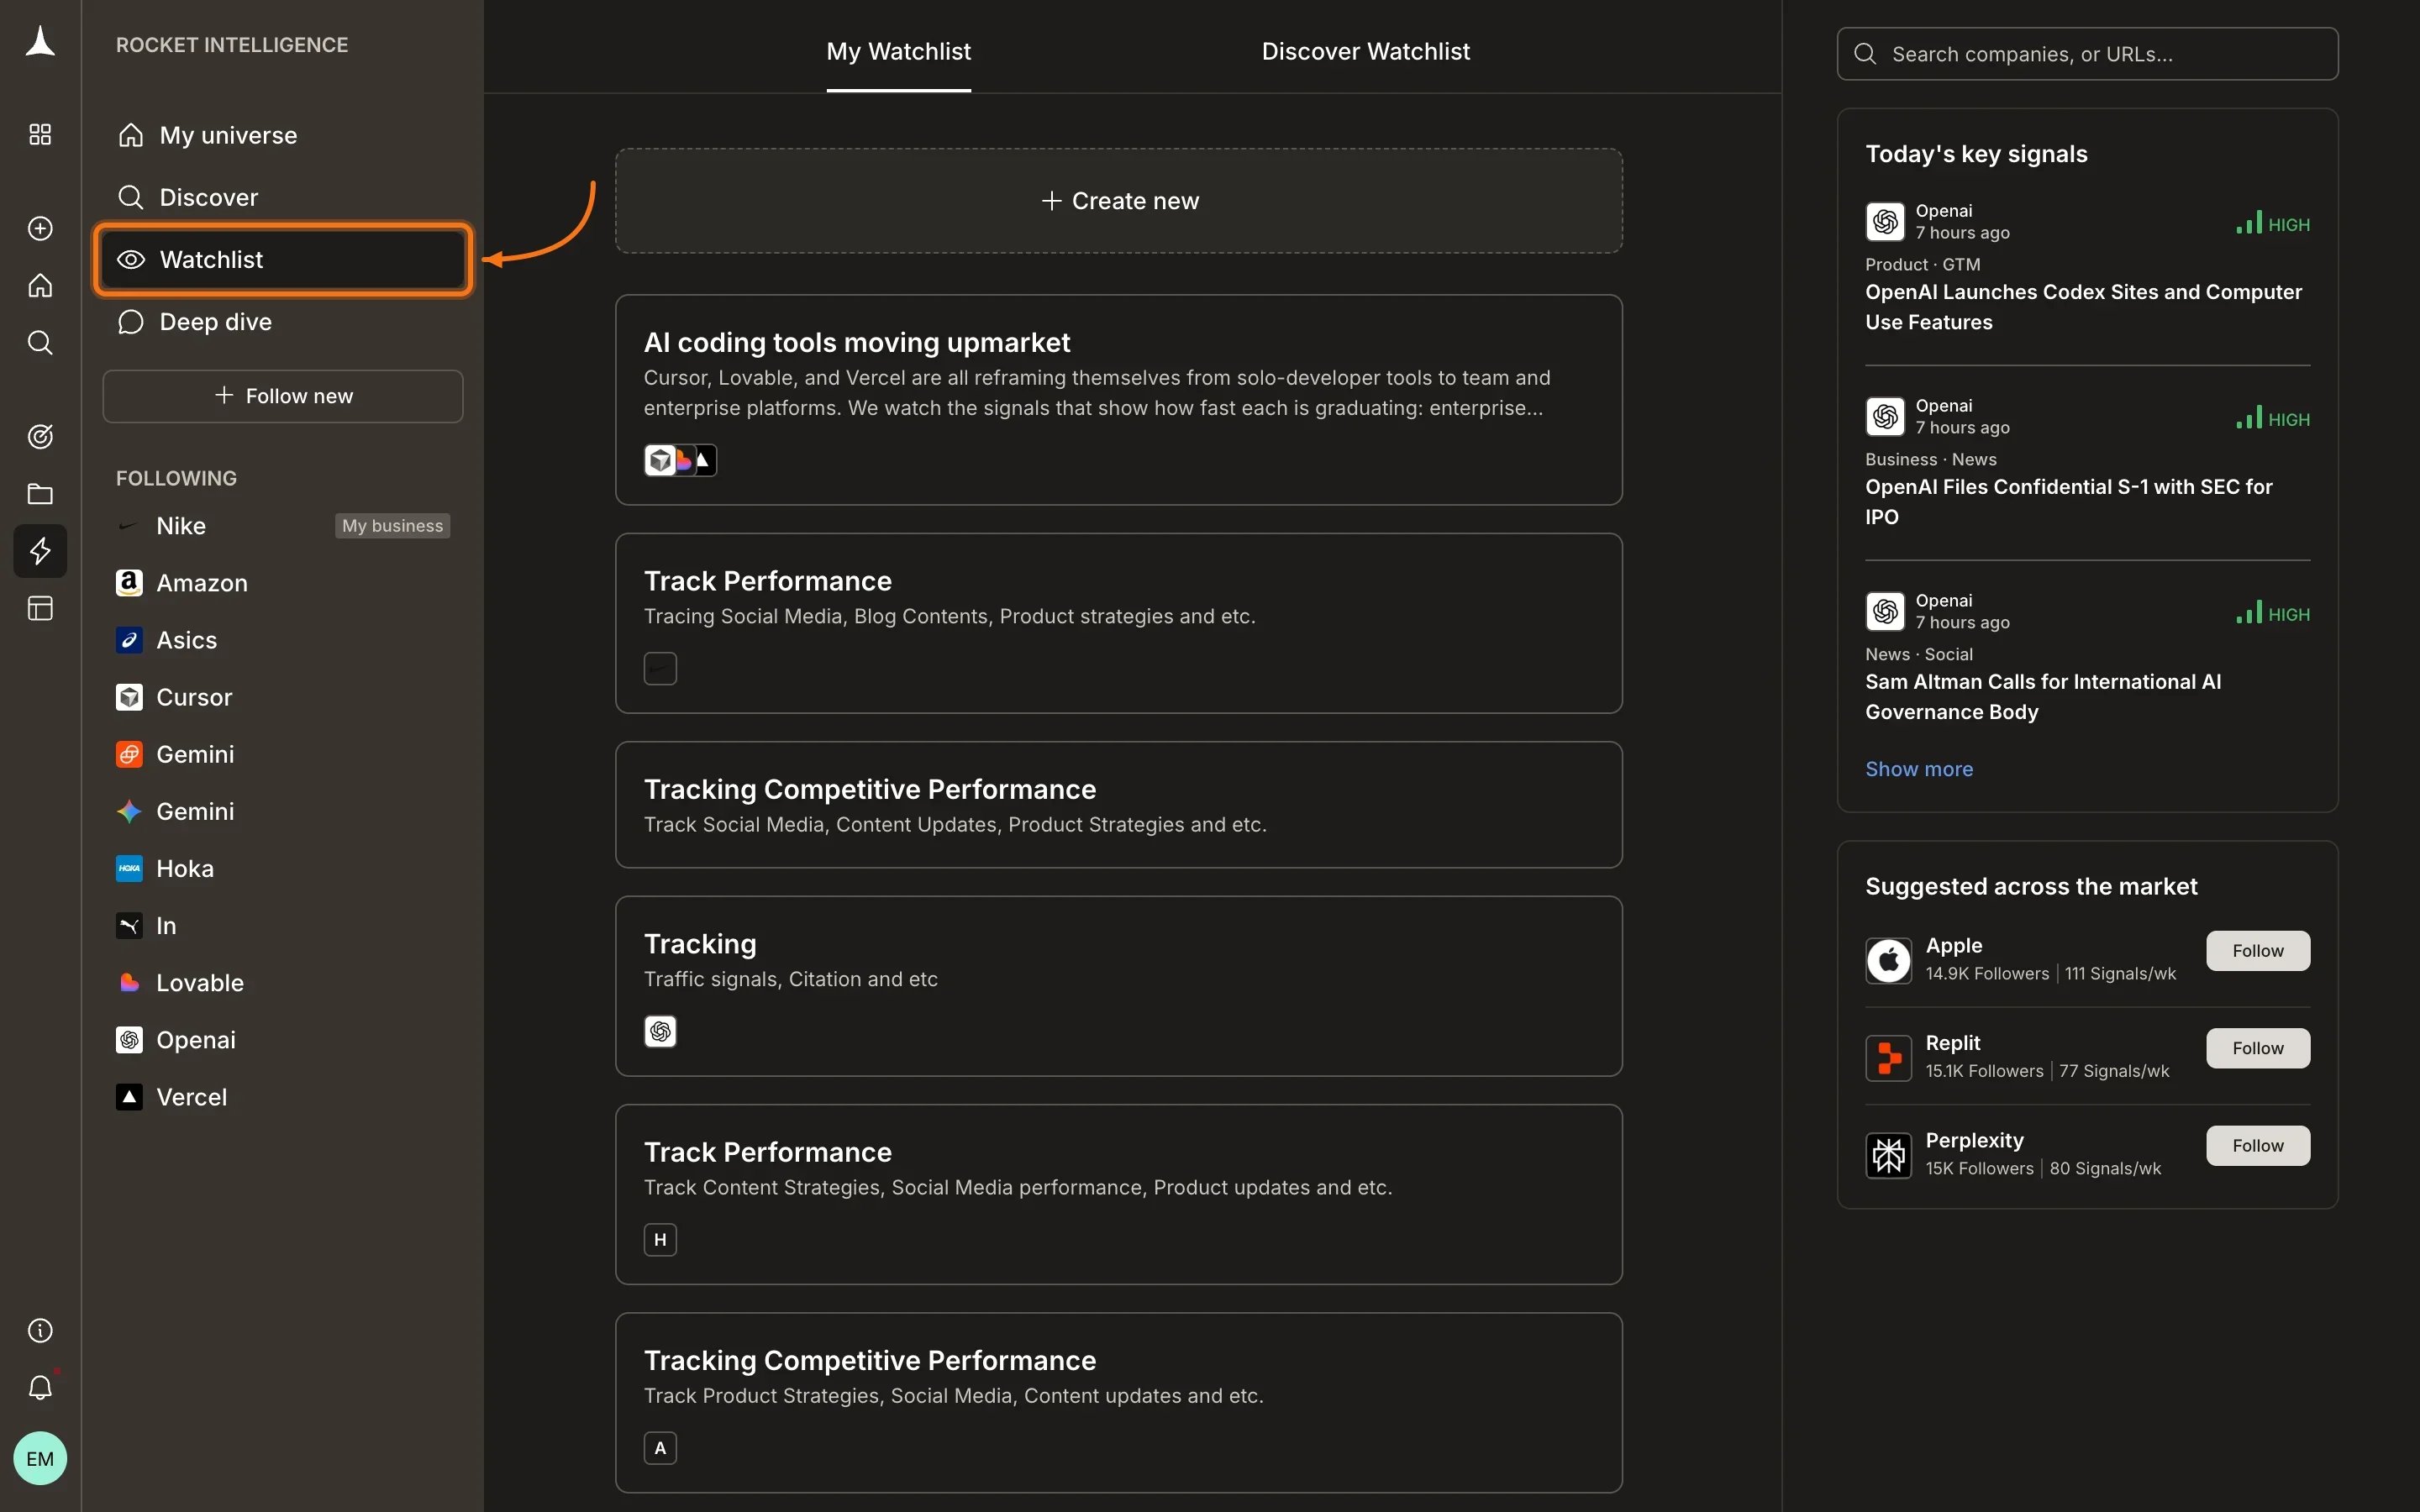Viewport: 2420px width, 1512px height.
Task: Open the EM user avatar
Action: (x=40, y=1458)
